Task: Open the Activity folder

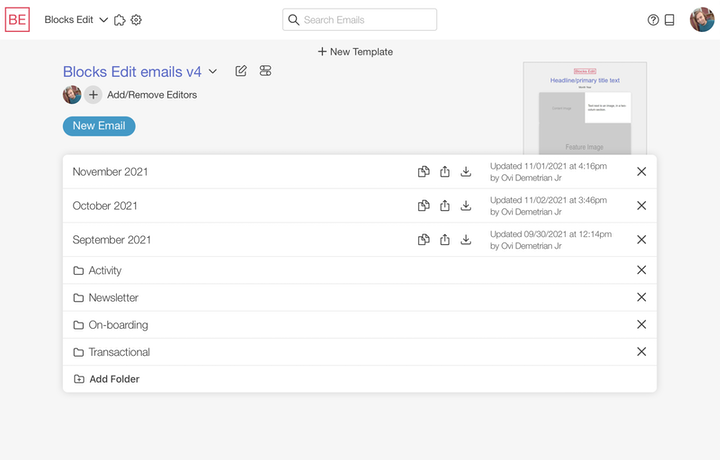Action: pyautogui.click(x=97, y=270)
